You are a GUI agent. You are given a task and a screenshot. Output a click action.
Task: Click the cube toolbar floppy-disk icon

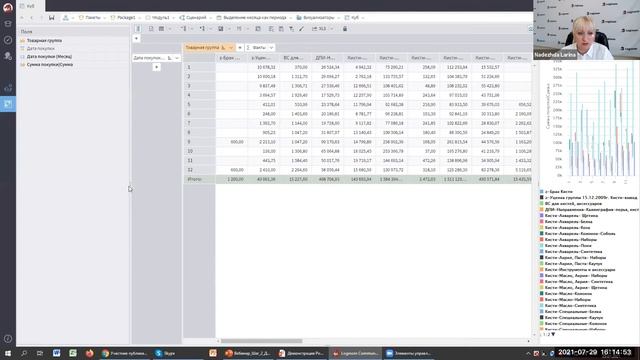pos(221,29)
